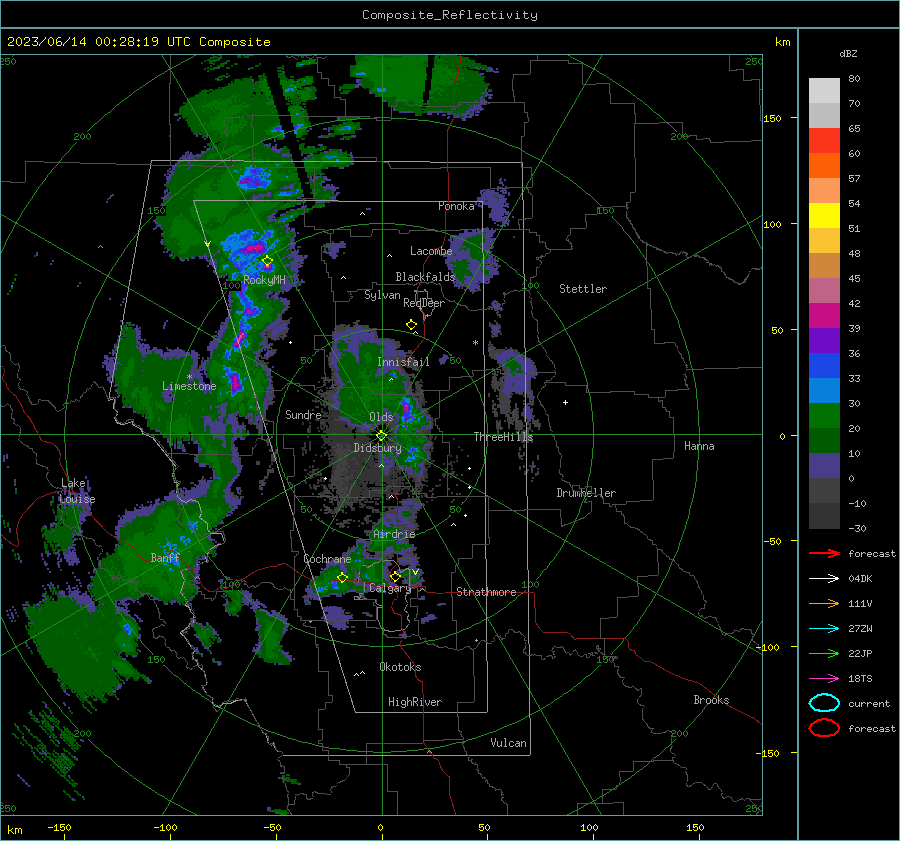This screenshot has width=900, height=841.
Task: Click the HighRiver city label
Action: (415, 703)
